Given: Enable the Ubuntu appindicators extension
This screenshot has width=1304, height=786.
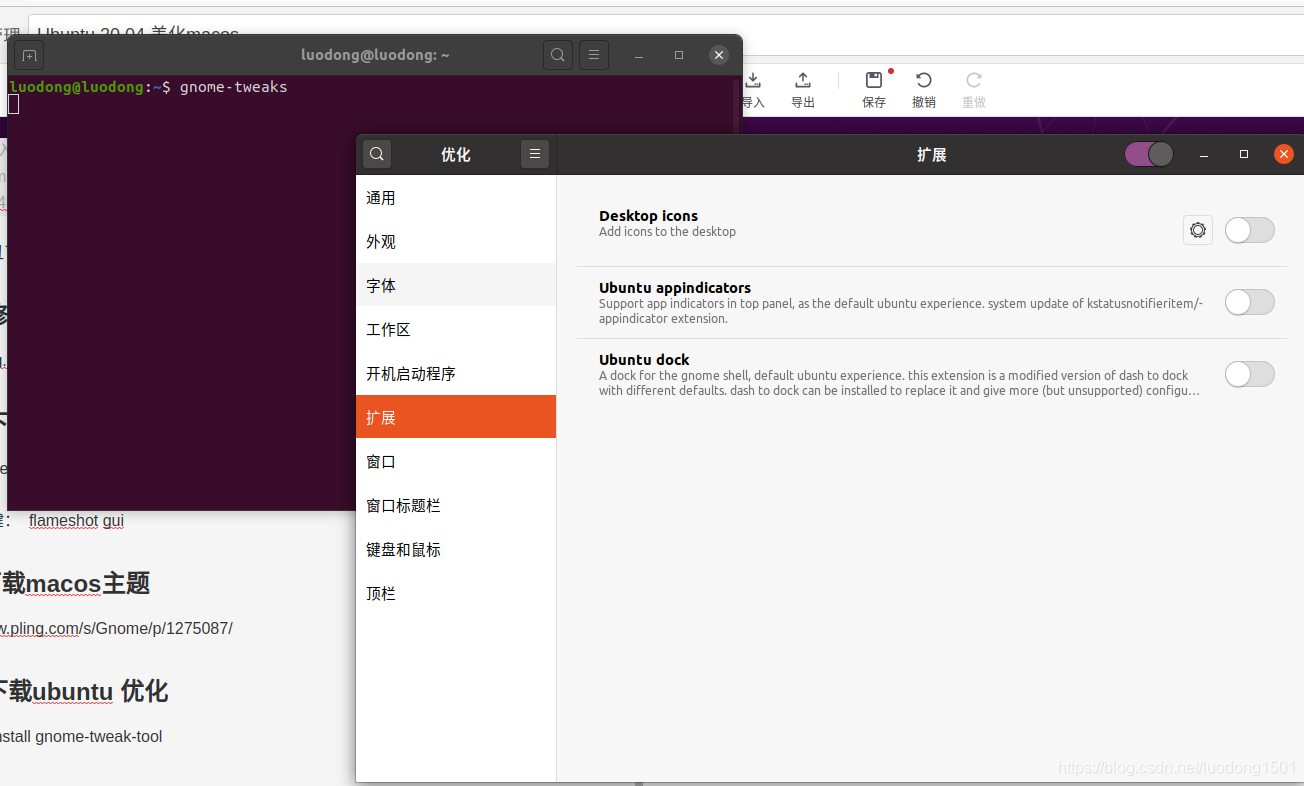Looking at the screenshot, I should (1250, 302).
